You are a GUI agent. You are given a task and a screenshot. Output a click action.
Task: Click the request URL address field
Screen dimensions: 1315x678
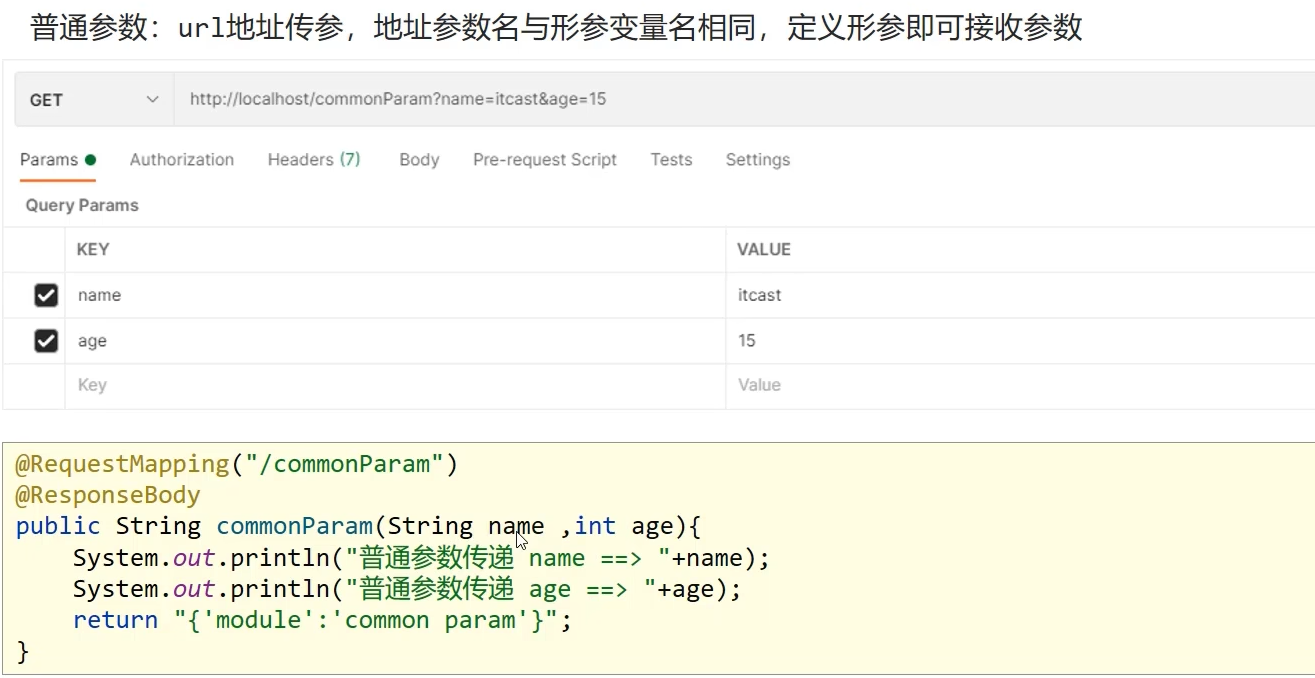coord(700,100)
